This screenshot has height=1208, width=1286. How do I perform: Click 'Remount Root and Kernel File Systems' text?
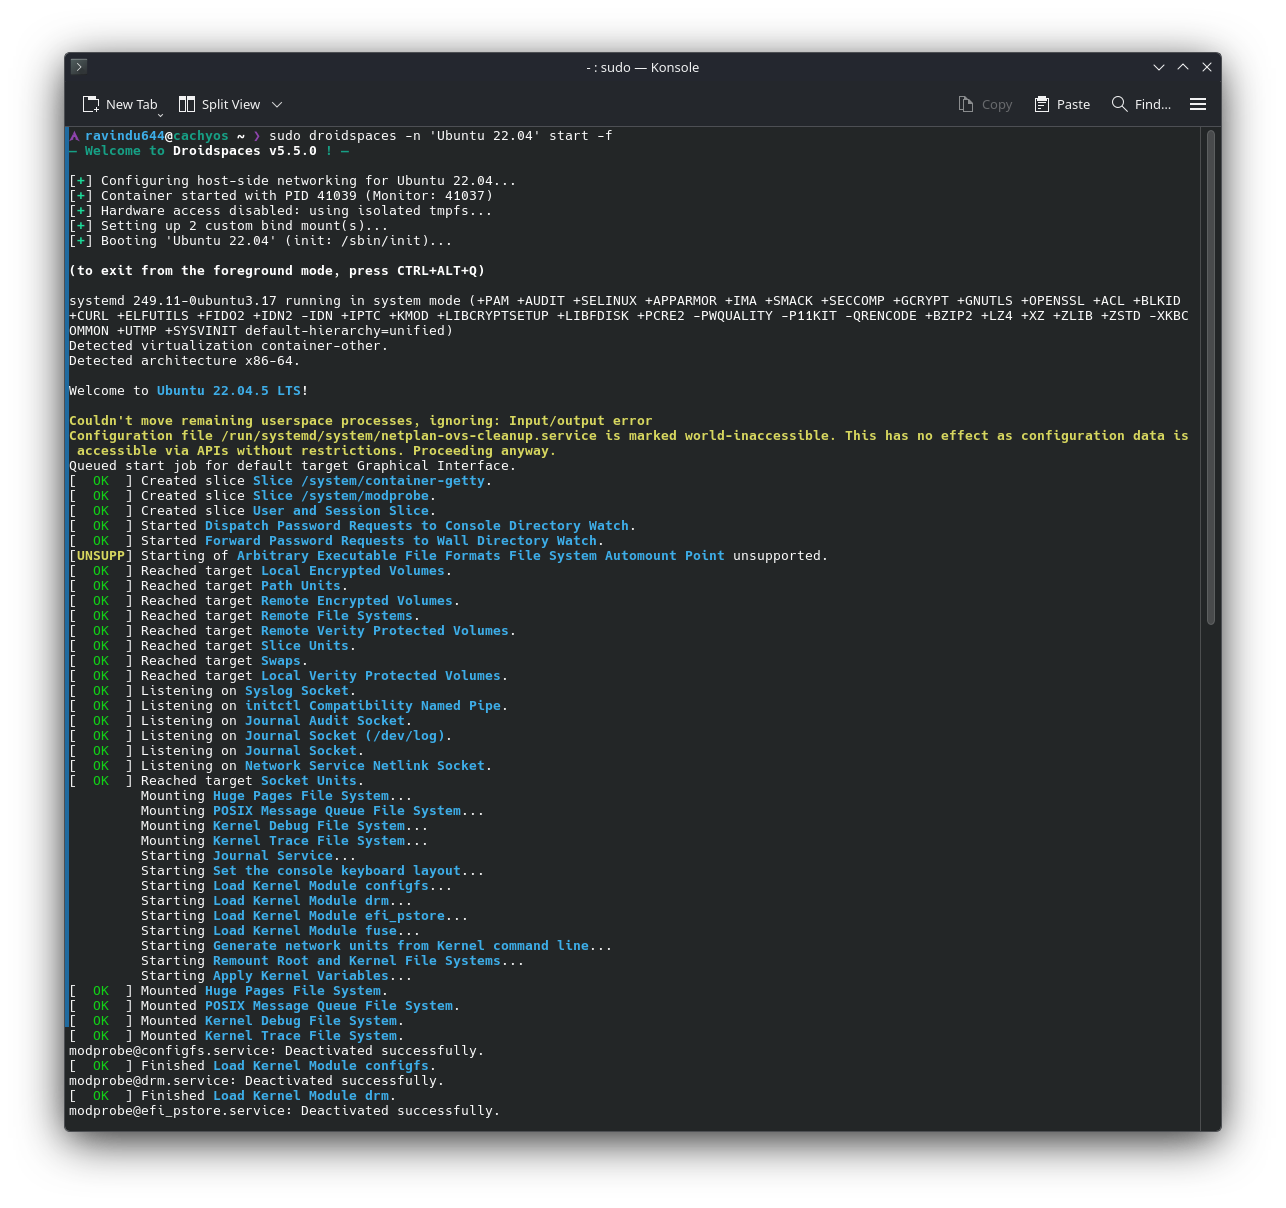pos(357,961)
